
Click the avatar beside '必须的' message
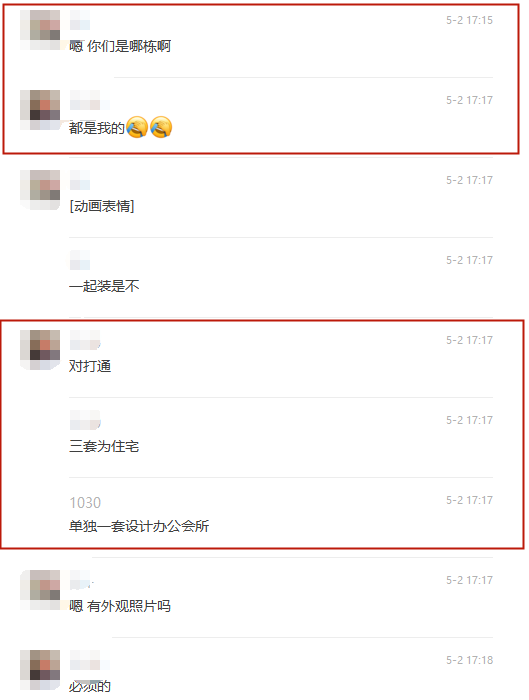point(40,670)
